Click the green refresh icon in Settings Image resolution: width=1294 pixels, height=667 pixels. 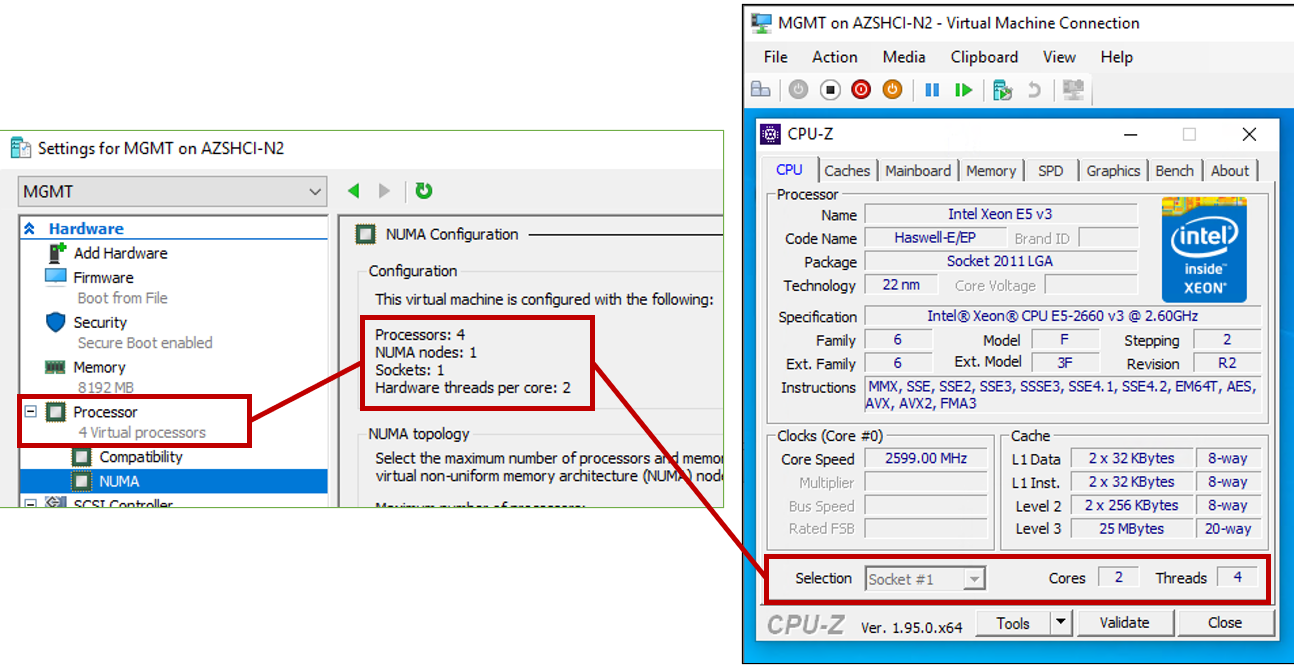pos(424,191)
